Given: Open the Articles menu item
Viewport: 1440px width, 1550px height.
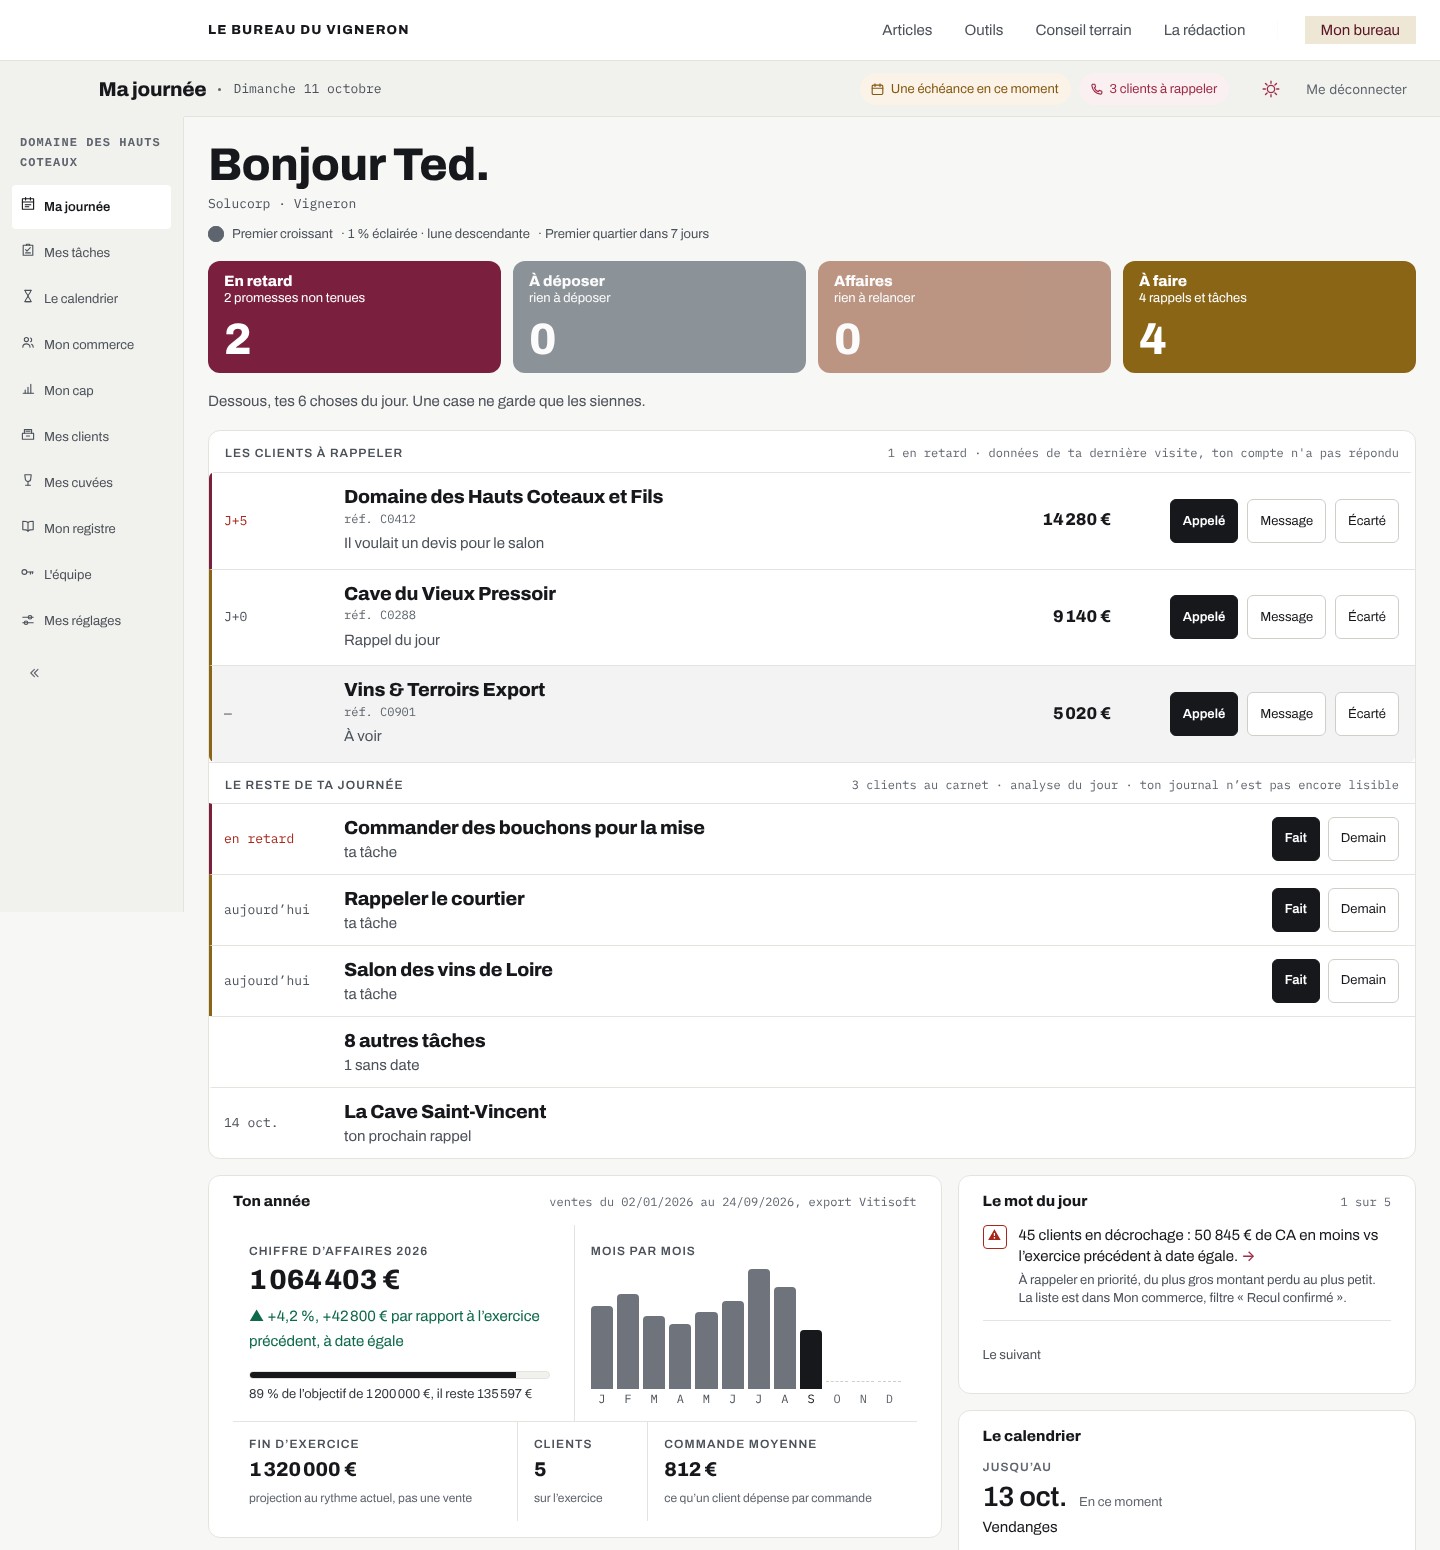Looking at the screenshot, I should click(907, 30).
